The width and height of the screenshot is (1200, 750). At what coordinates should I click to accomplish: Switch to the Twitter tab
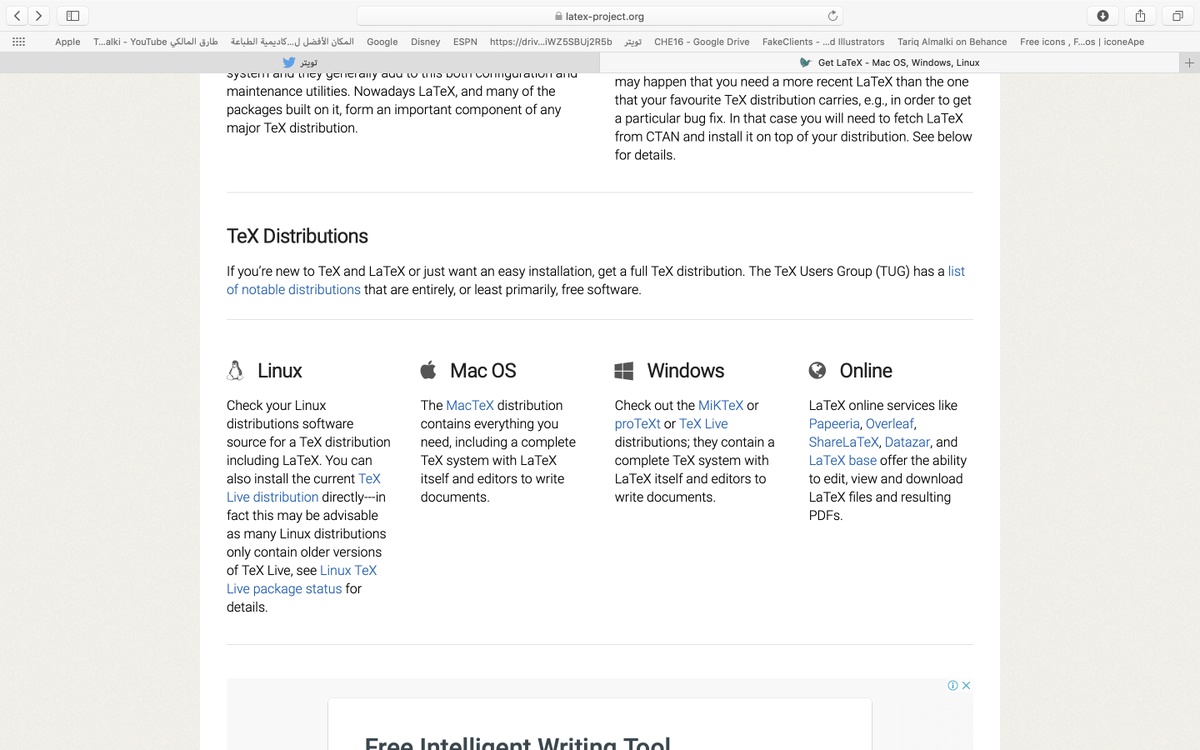(x=300, y=62)
